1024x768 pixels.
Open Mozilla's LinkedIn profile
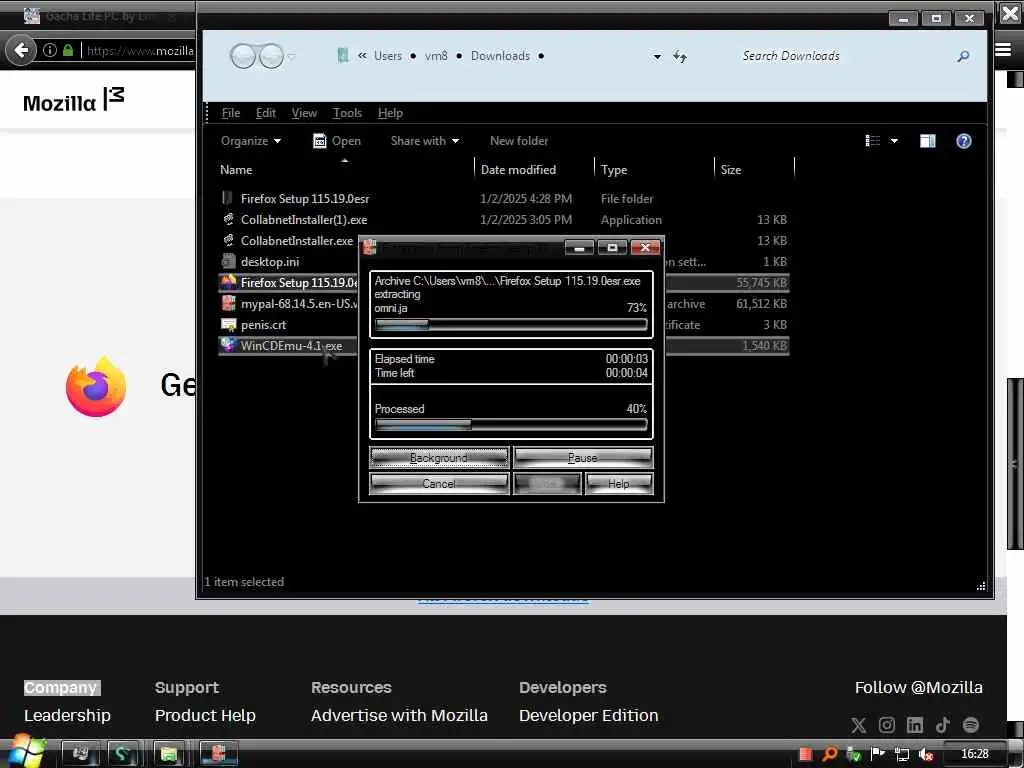tap(914, 725)
